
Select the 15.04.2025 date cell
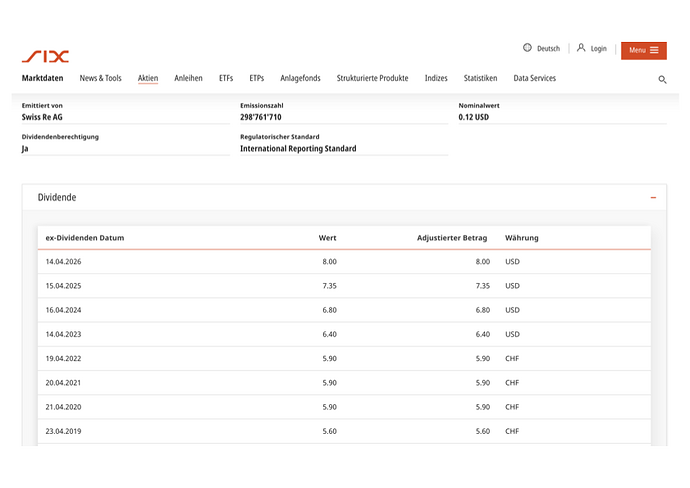tap(63, 286)
